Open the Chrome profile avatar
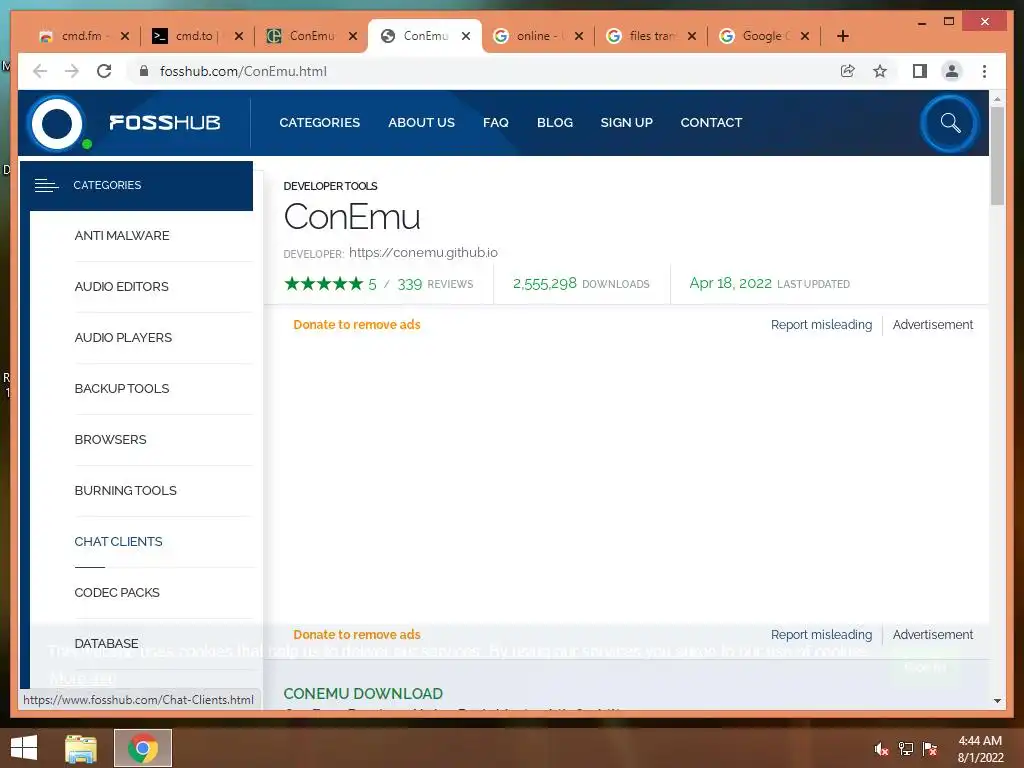 pos(952,71)
